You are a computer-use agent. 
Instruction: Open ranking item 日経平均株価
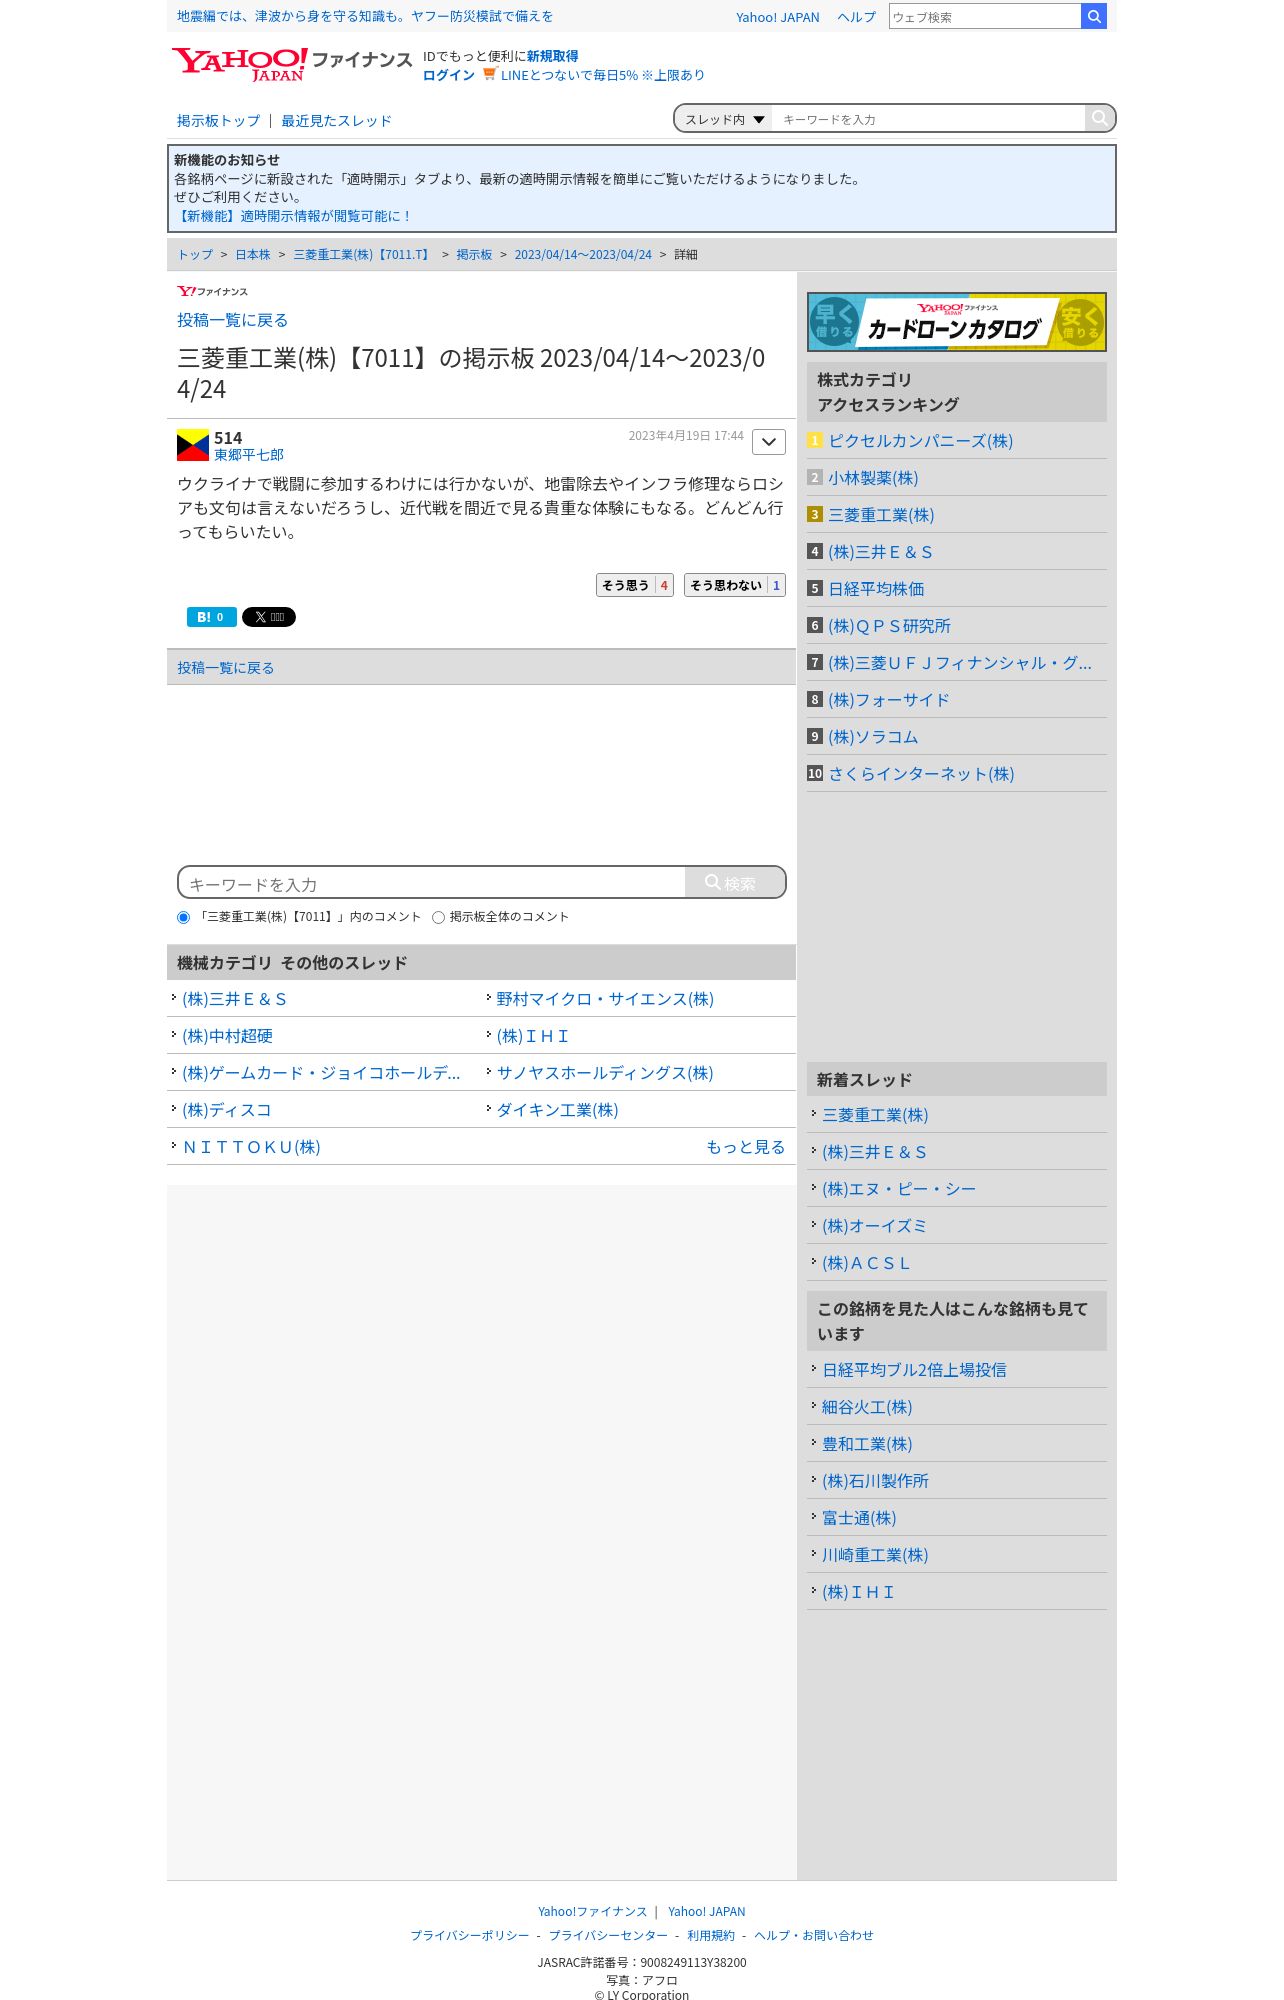pyautogui.click(x=876, y=589)
